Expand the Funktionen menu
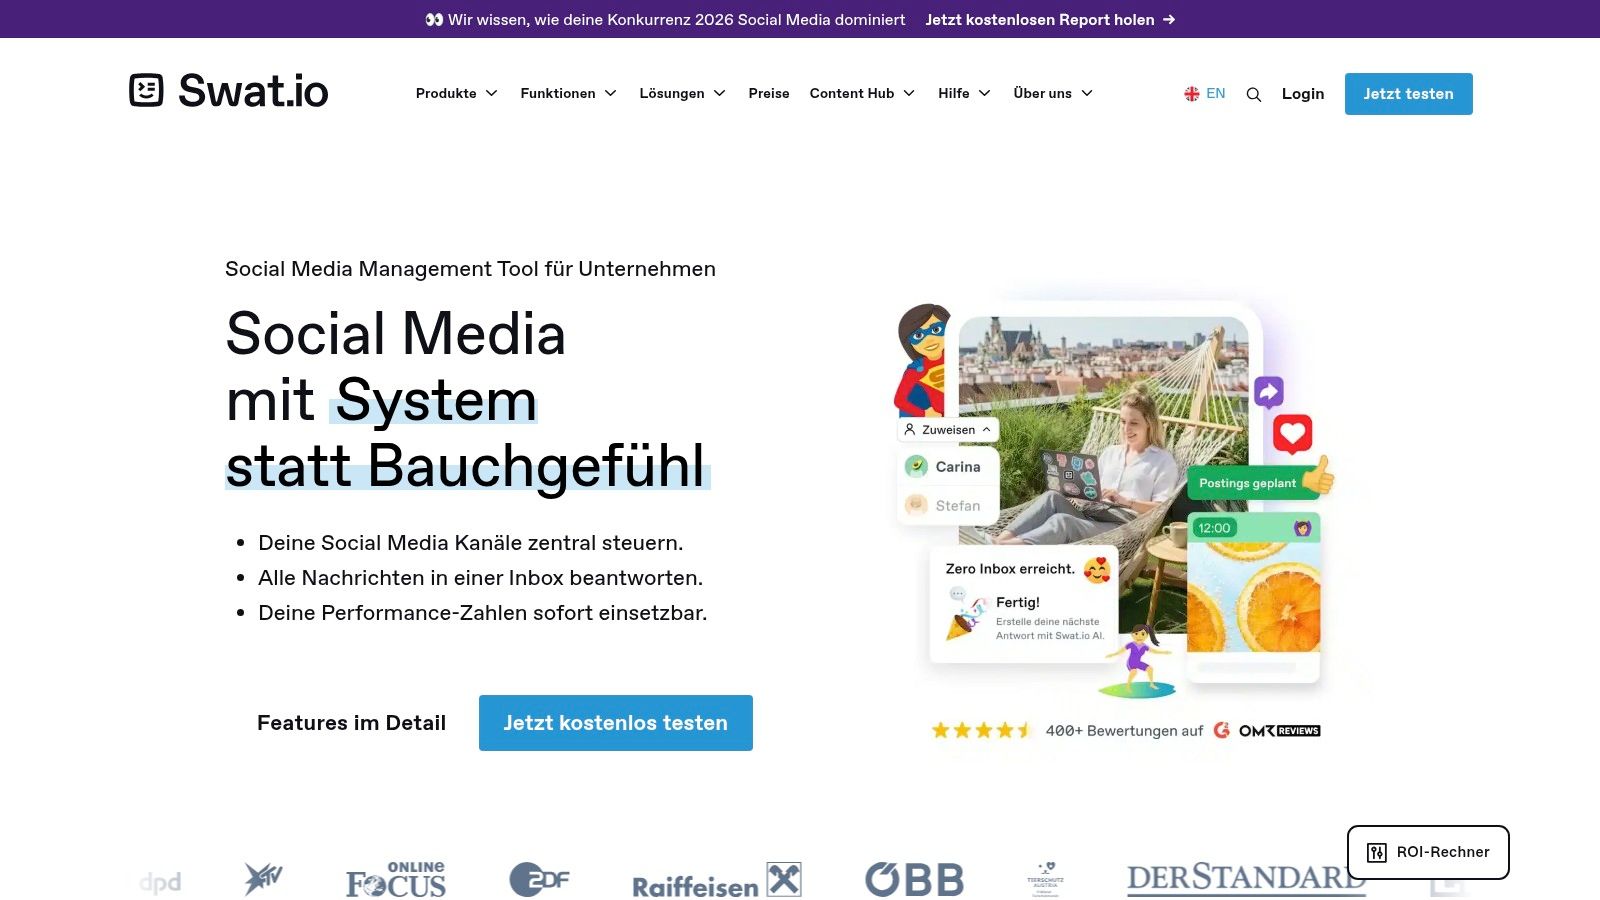Image resolution: width=1600 pixels, height=900 pixels. pyautogui.click(x=568, y=93)
